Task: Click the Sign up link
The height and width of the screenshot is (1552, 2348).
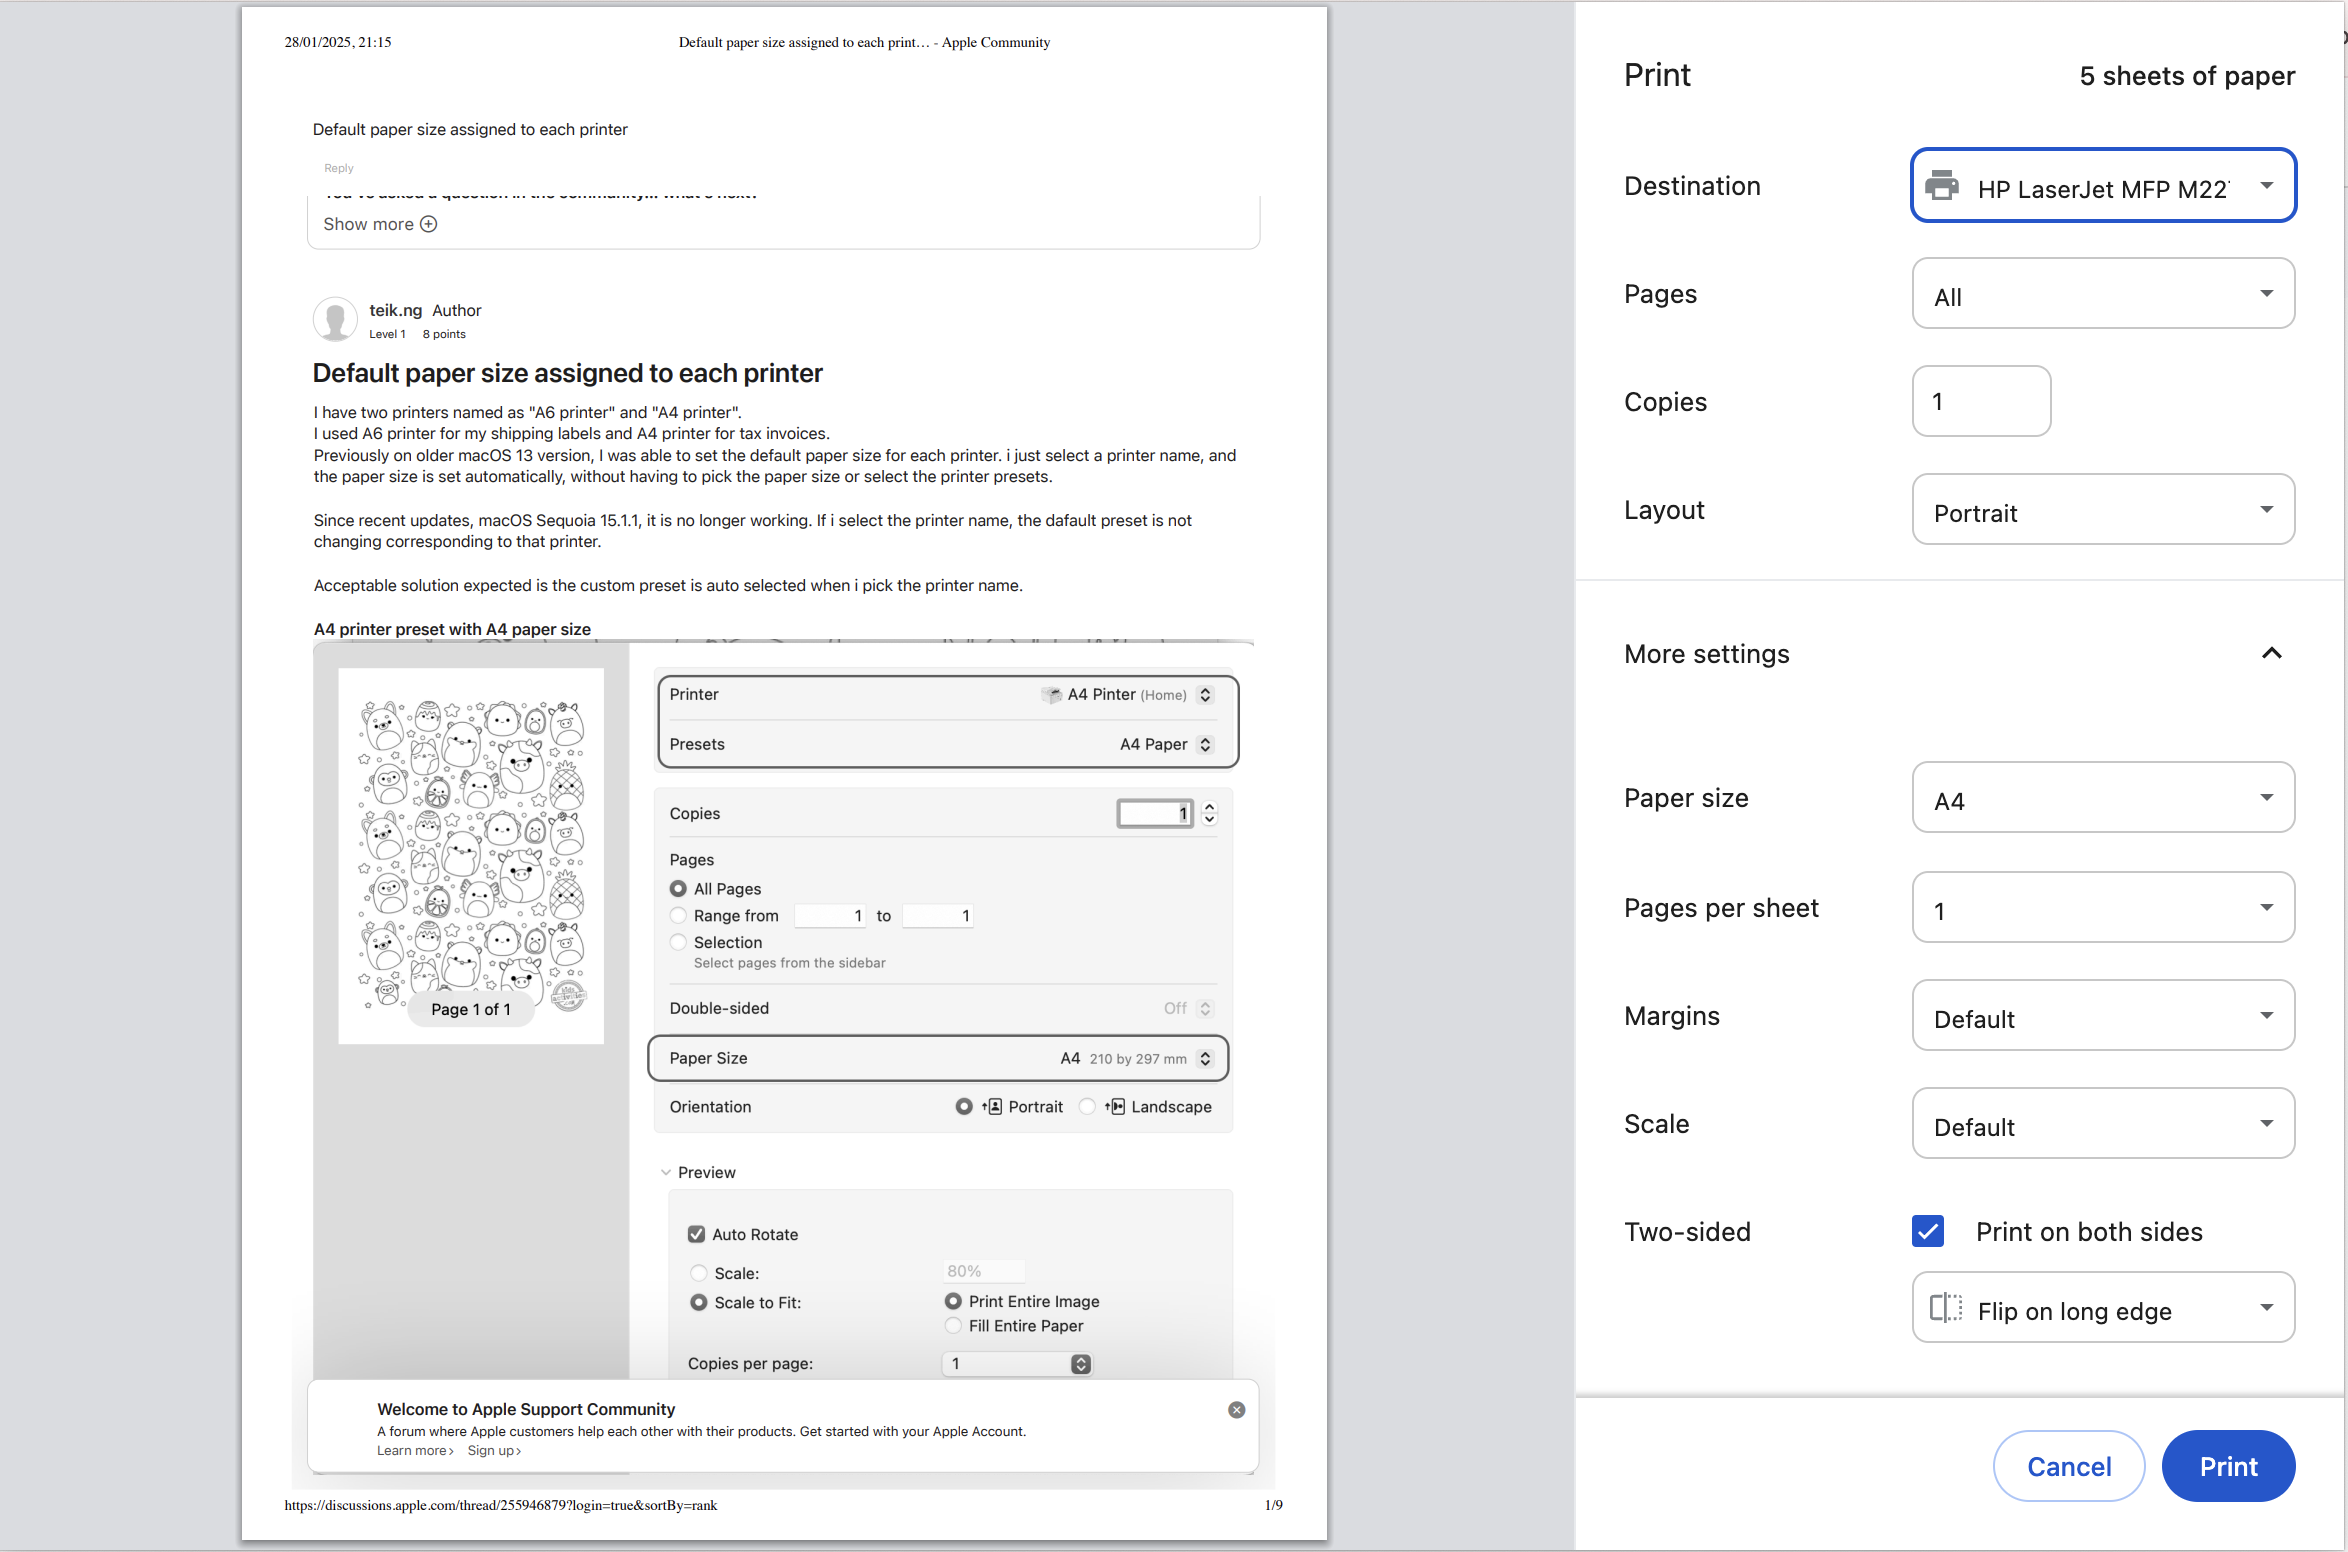Action: click(493, 1451)
